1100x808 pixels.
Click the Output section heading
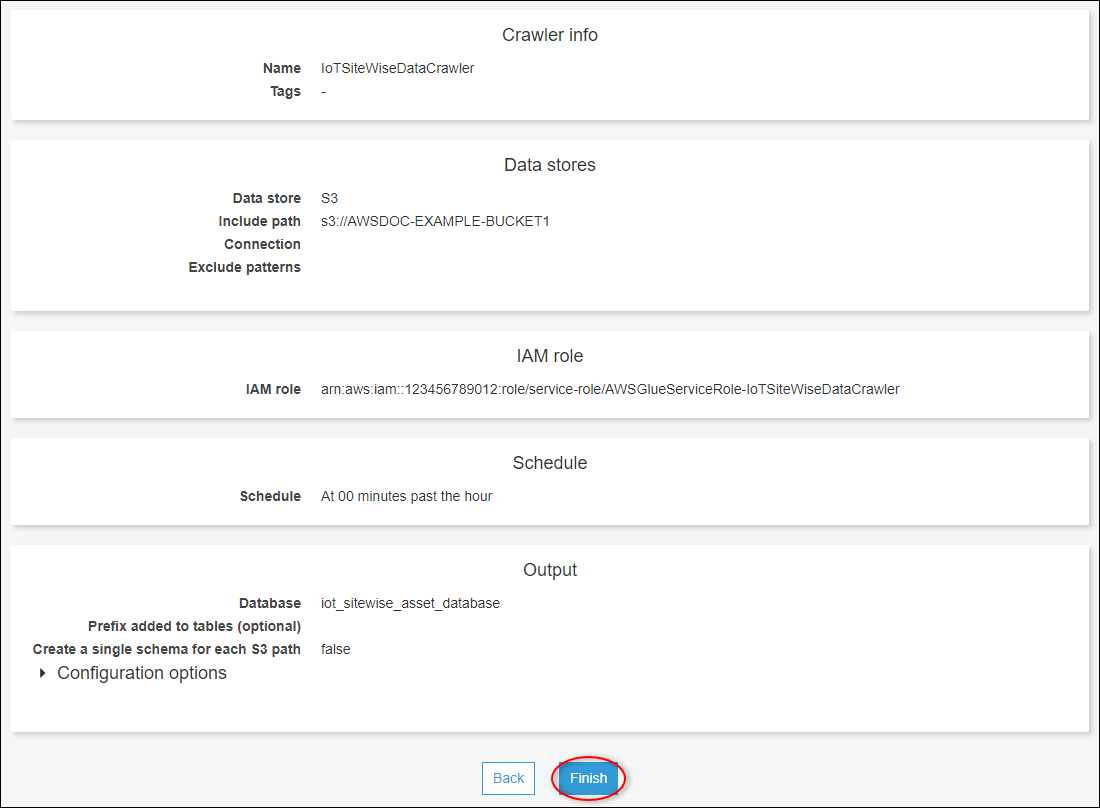549,570
